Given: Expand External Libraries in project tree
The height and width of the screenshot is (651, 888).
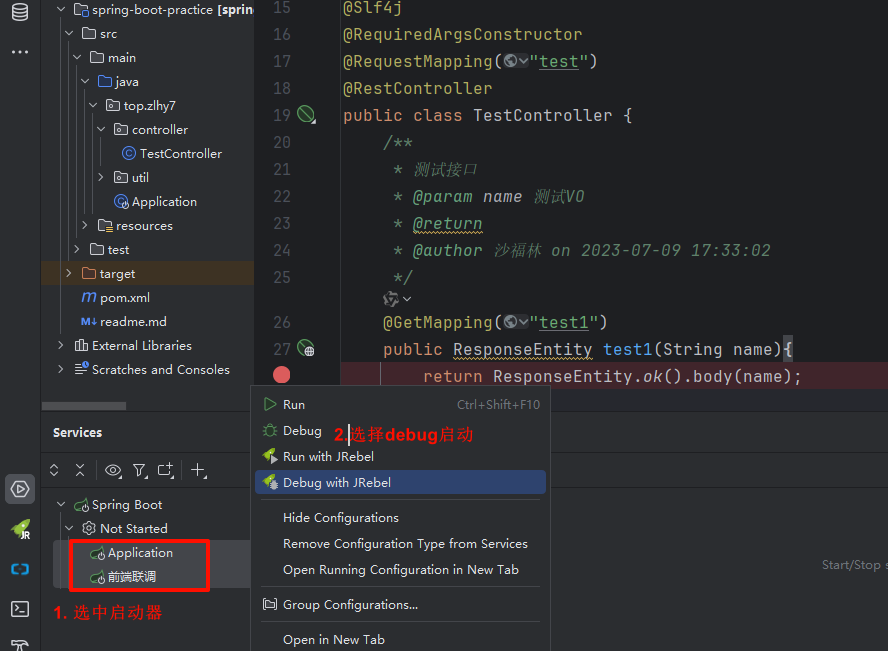Looking at the screenshot, I should [x=61, y=345].
